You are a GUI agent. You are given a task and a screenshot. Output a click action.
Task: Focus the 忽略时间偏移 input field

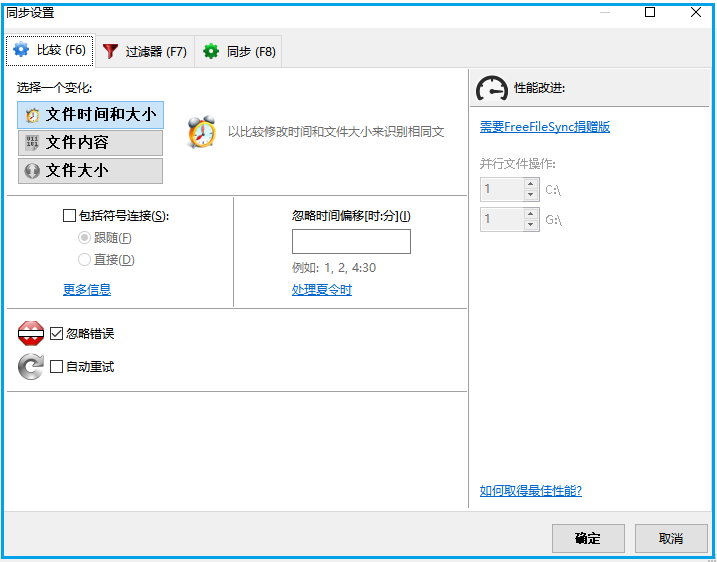(x=351, y=241)
